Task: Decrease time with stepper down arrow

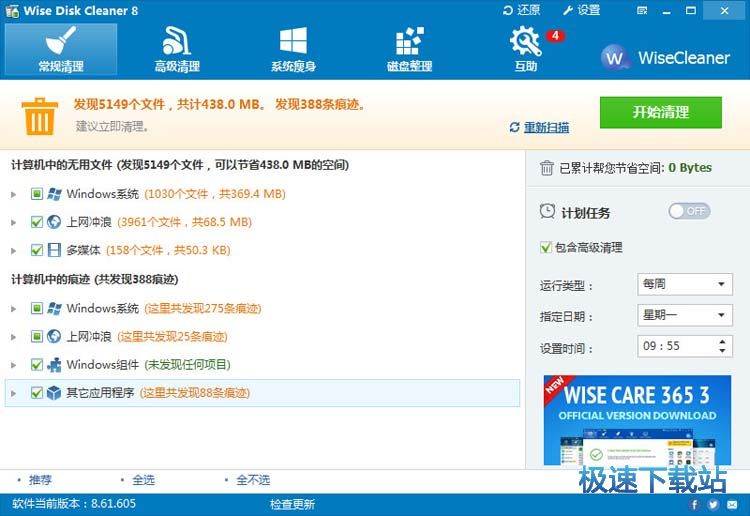Action: (722, 351)
